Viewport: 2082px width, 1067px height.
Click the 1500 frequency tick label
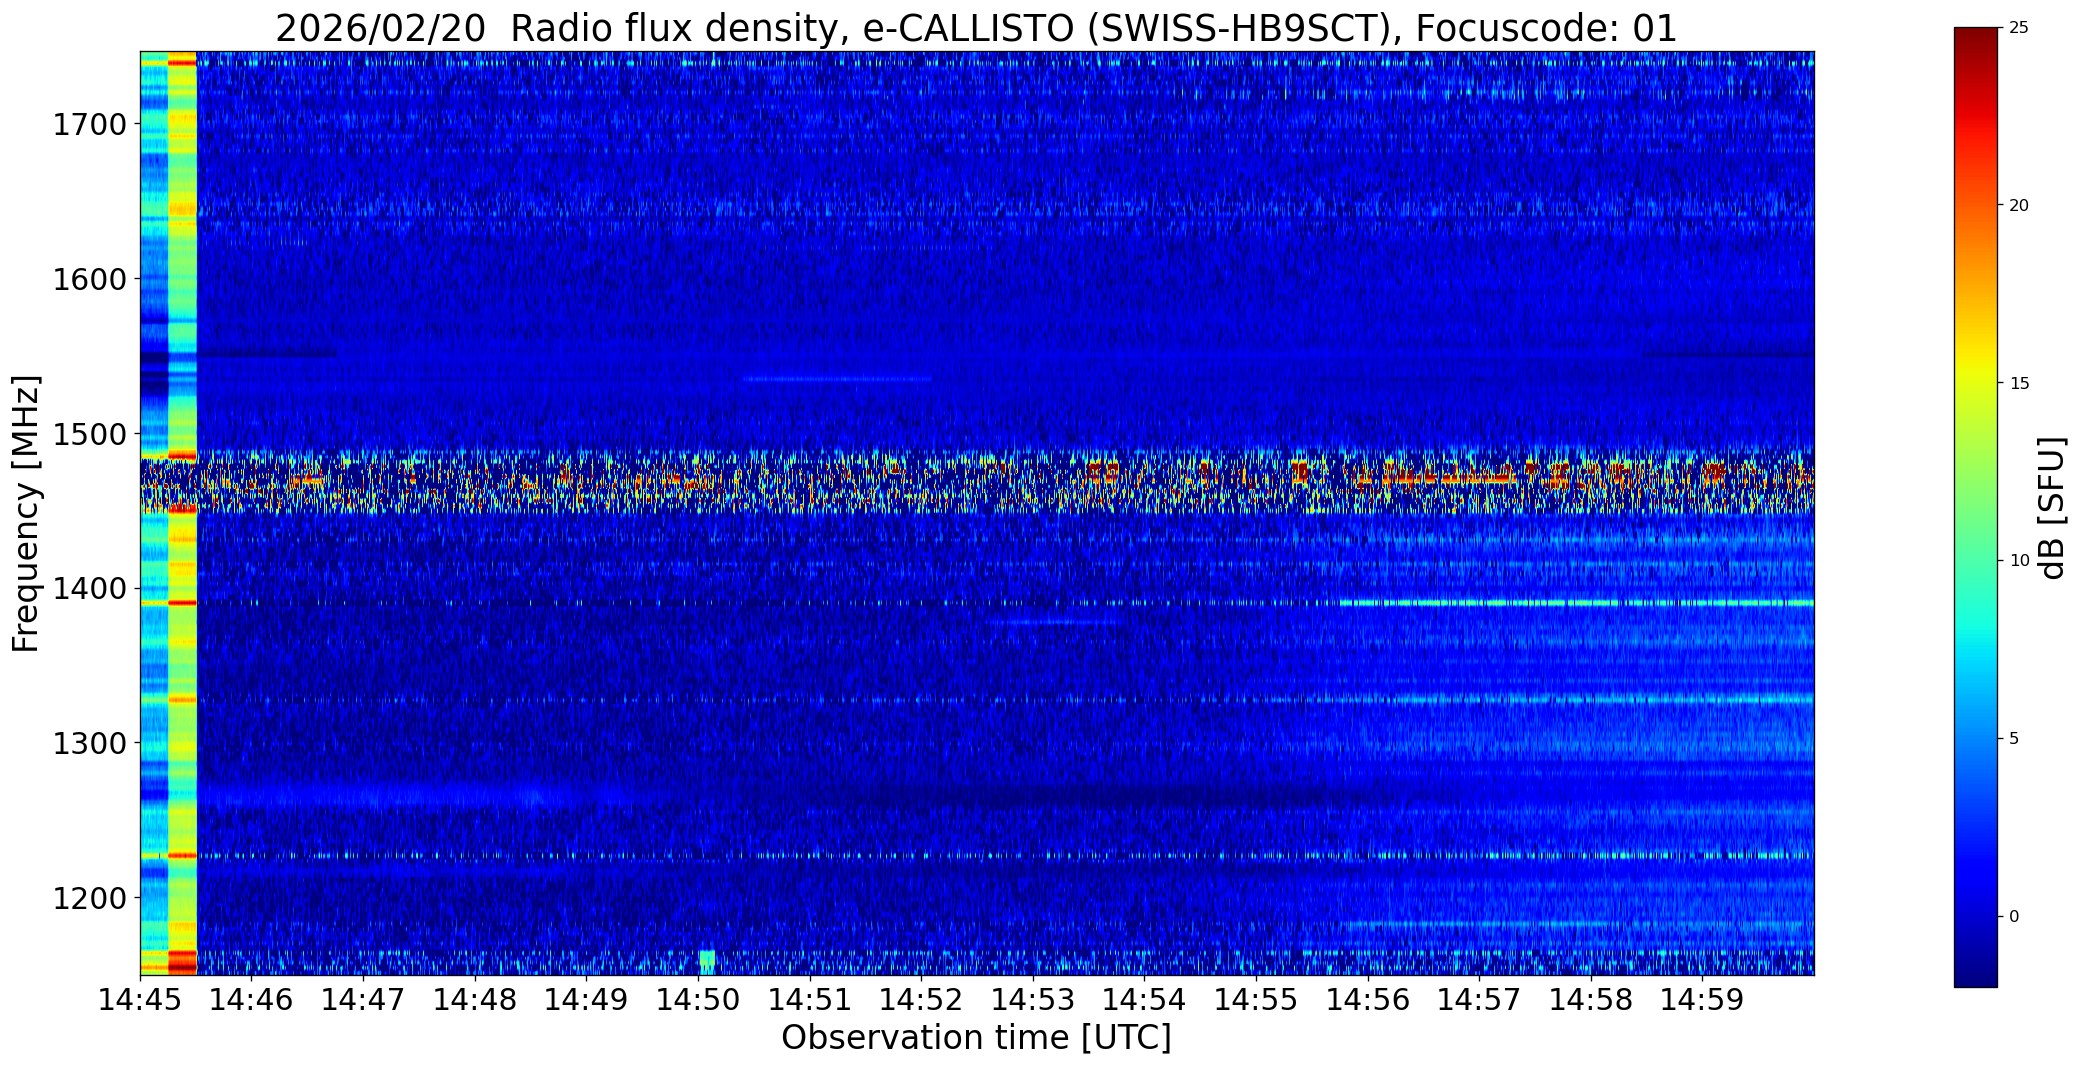[x=89, y=434]
